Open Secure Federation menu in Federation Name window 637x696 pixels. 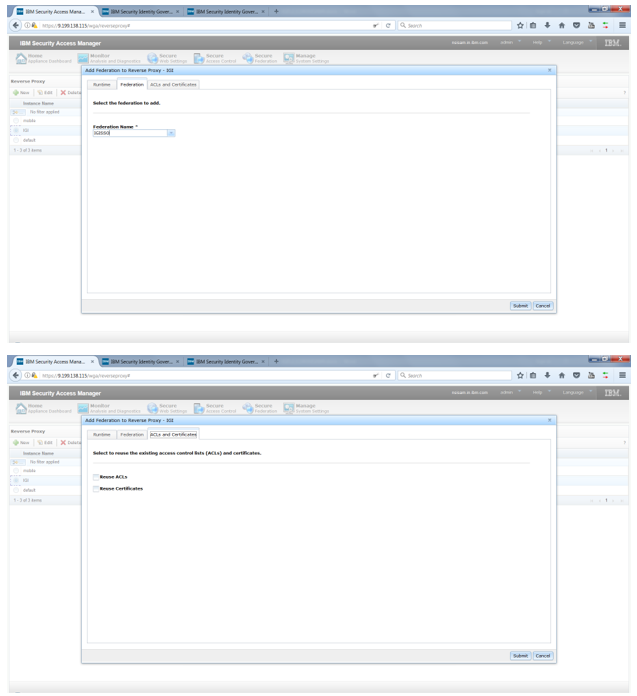click(x=260, y=58)
